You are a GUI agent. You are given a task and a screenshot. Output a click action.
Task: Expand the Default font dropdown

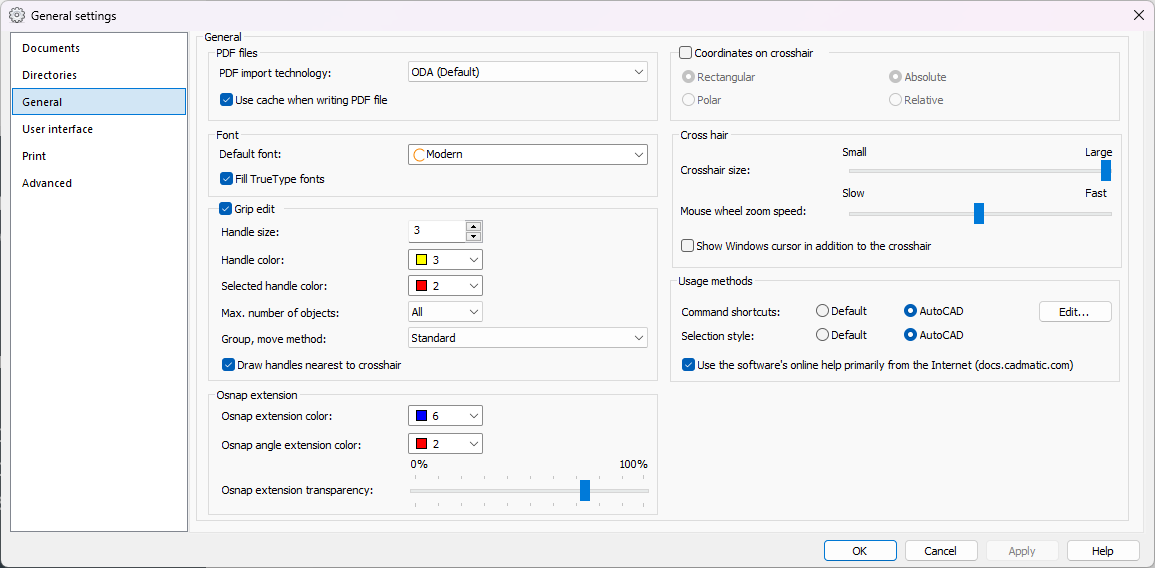(x=528, y=154)
